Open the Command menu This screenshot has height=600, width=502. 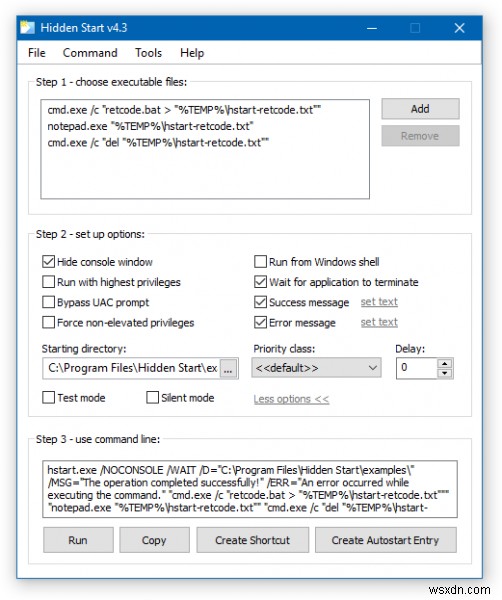[90, 53]
